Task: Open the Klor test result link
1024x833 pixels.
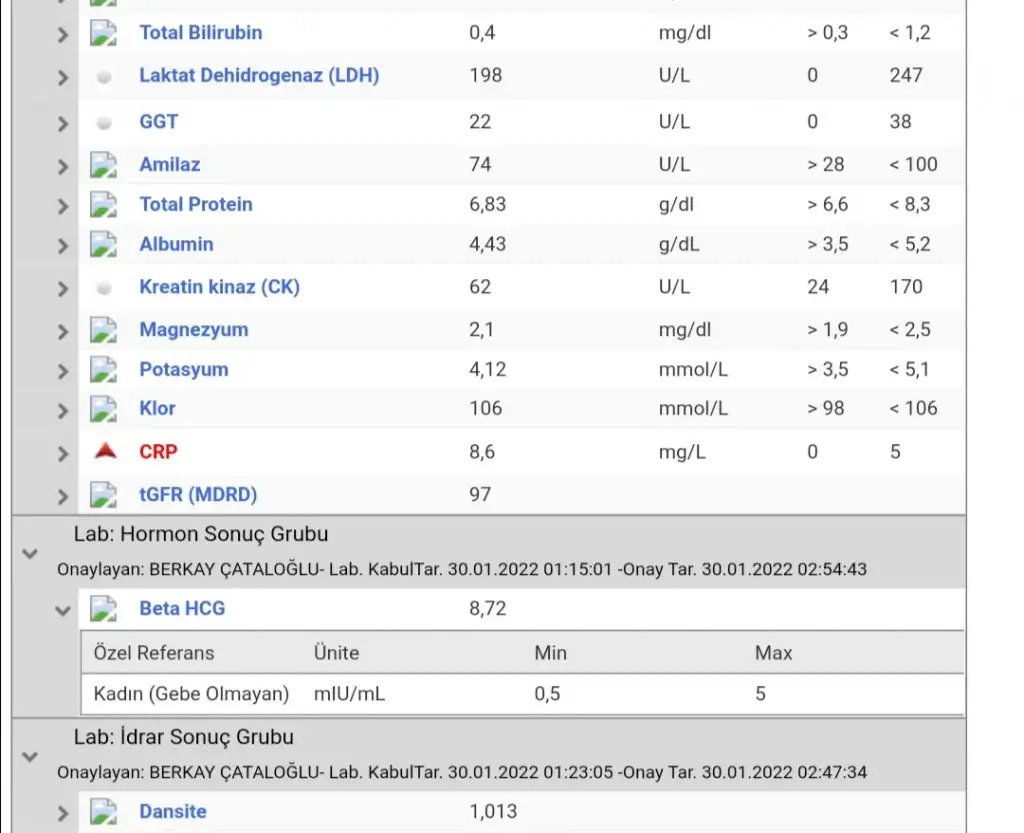Action: pyautogui.click(x=157, y=408)
